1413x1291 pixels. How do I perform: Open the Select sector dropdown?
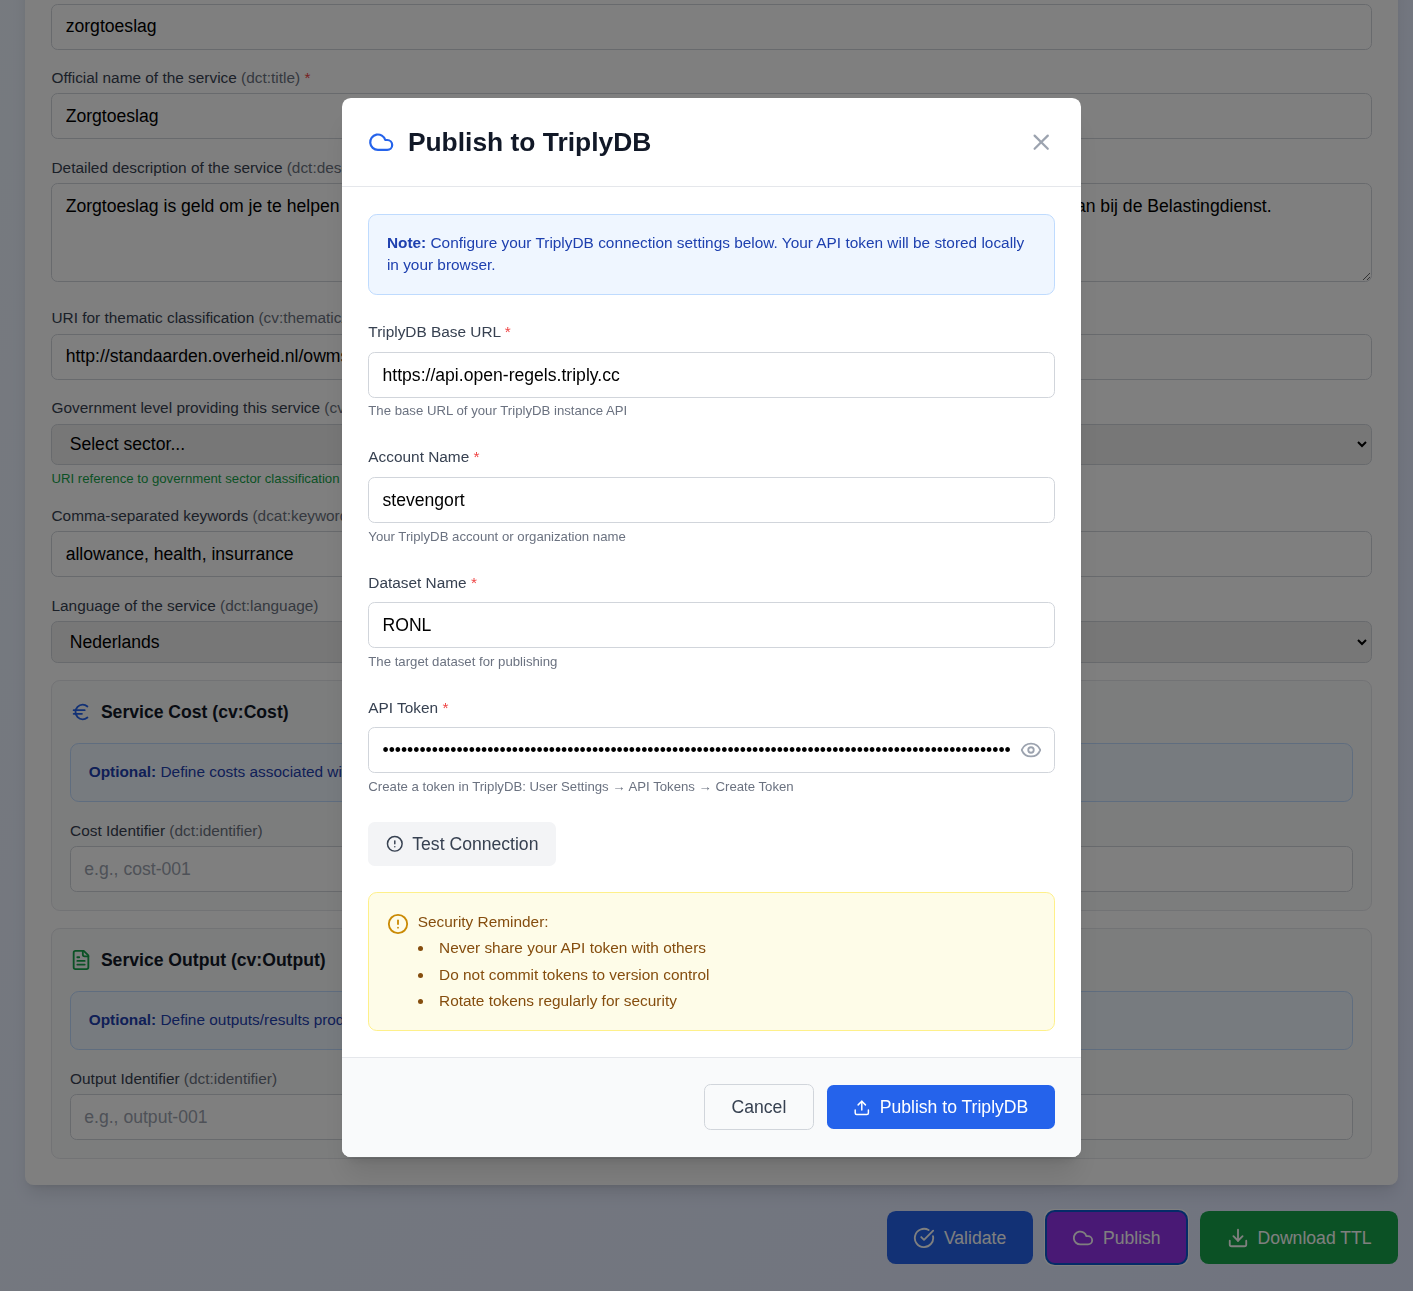(200, 444)
